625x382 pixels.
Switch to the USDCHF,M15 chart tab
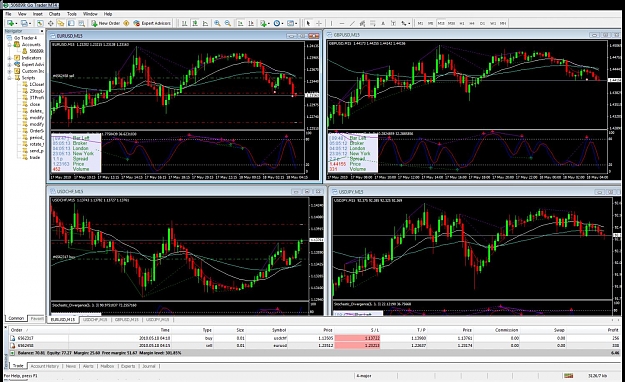[95, 320]
